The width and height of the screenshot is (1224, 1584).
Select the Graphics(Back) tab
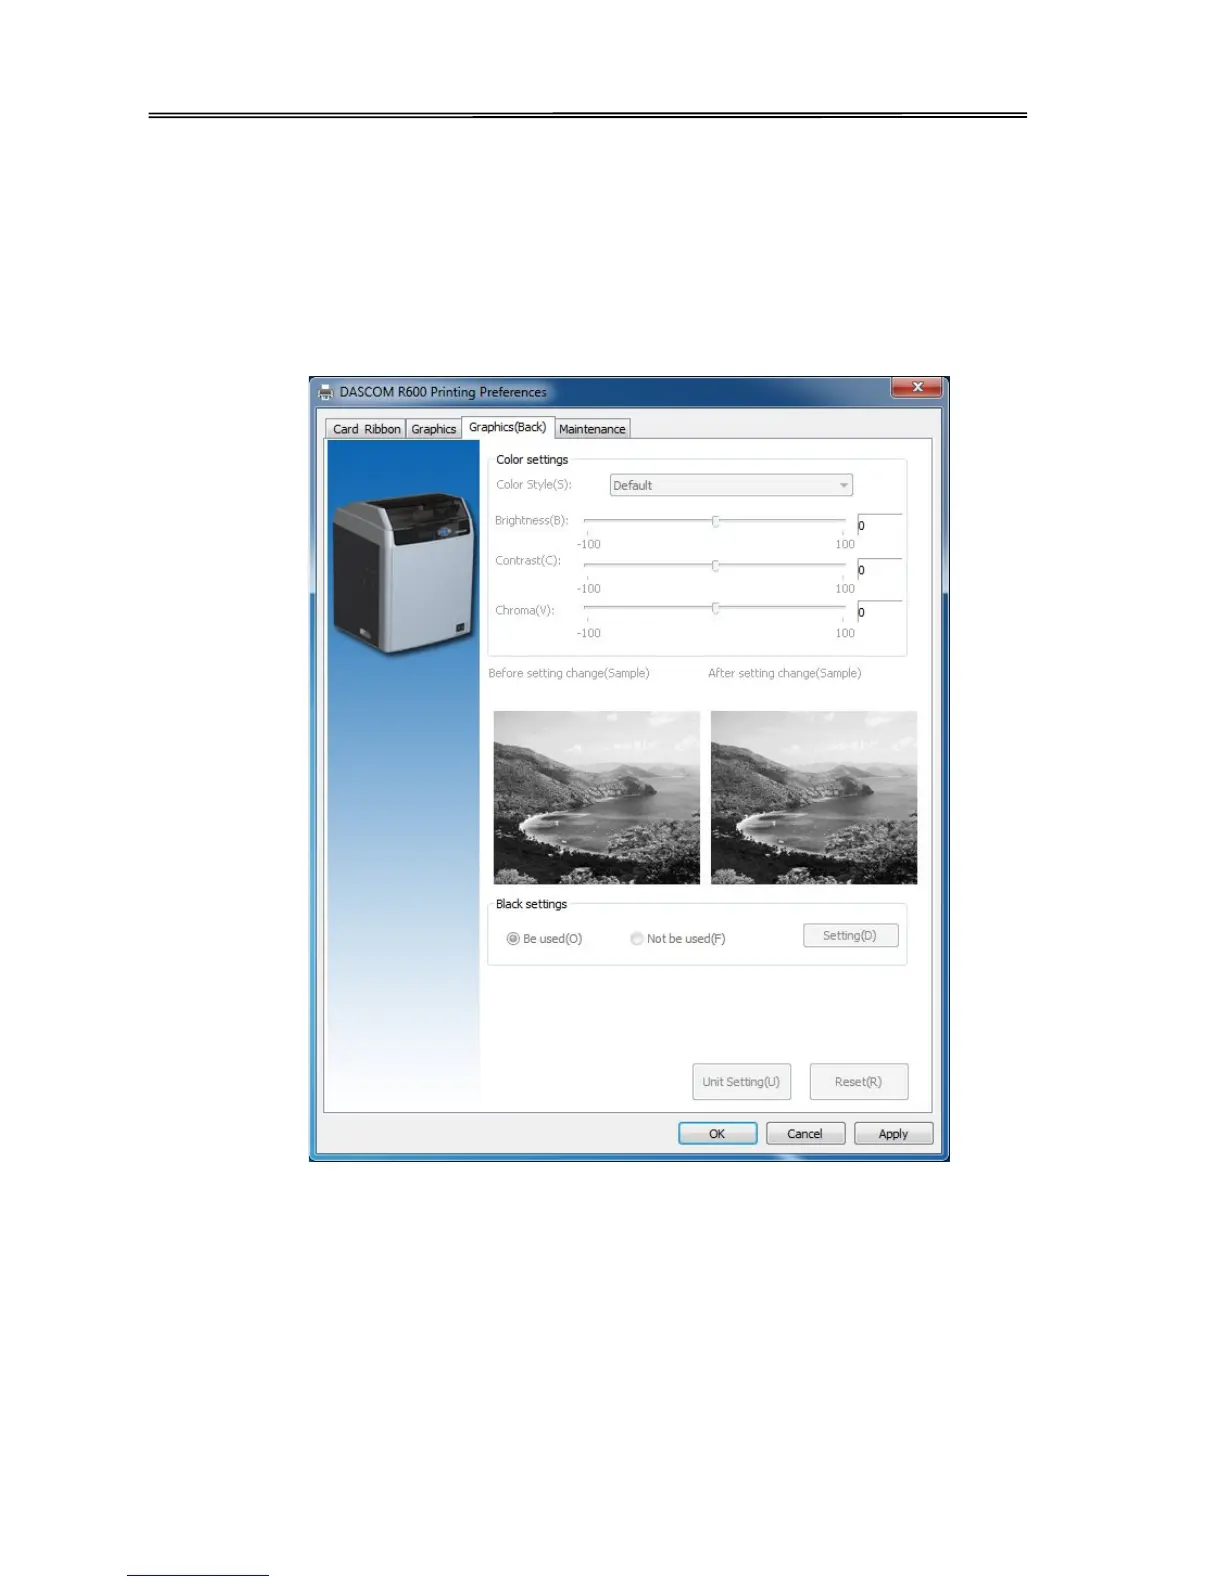coord(508,427)
